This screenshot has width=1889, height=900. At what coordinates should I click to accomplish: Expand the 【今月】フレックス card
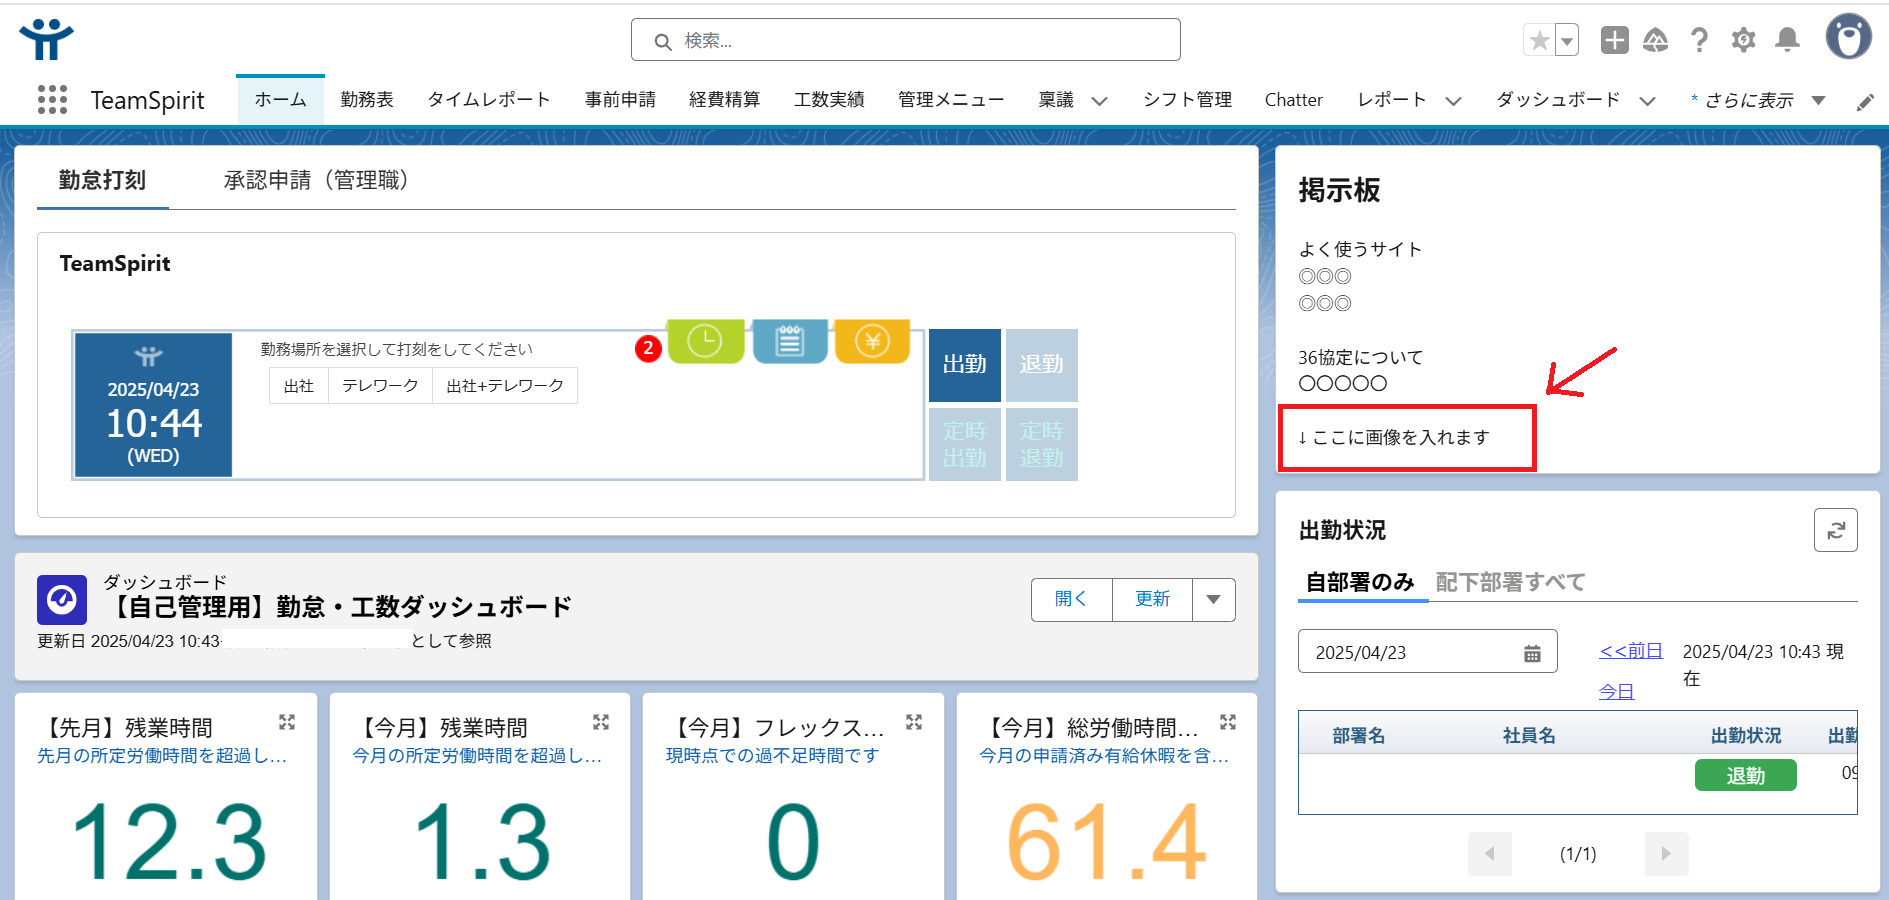pos(914,722)
